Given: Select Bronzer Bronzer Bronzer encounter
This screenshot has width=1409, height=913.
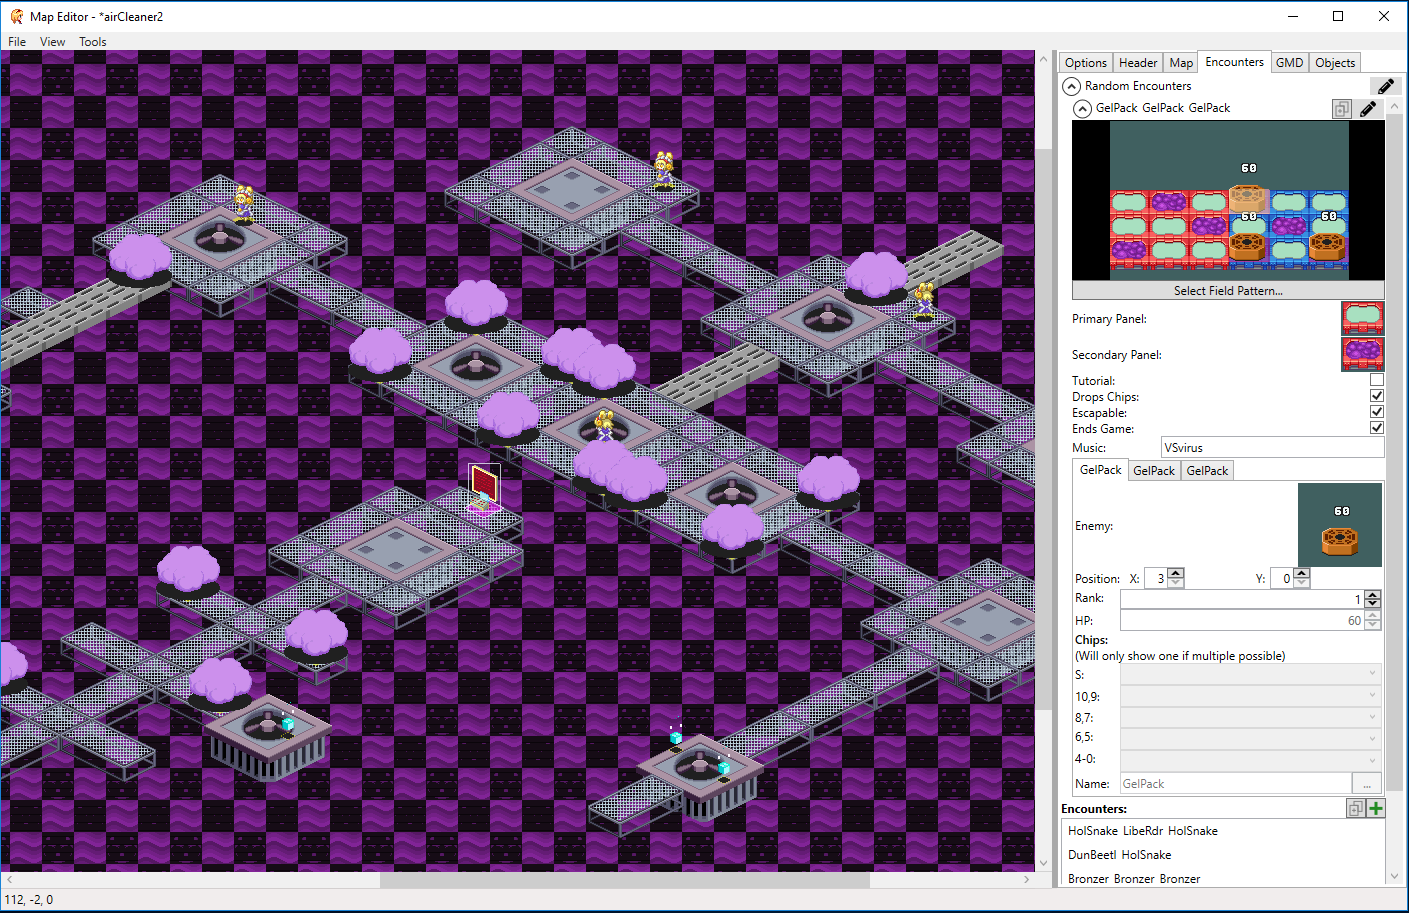Looking at the screenshot, I should [1134, 879].
